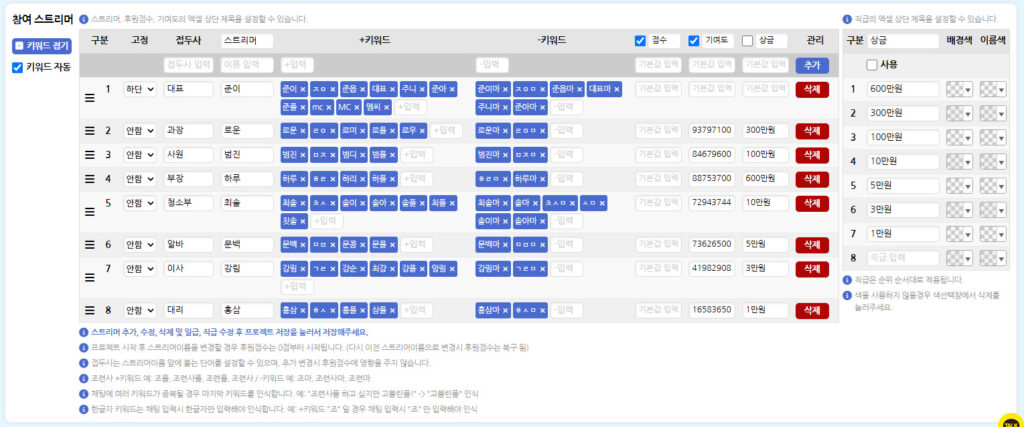Open the 고정 dropdown for row 6 알바
The height and width of the screenshot is (427, 1024).
click(140, 245)
